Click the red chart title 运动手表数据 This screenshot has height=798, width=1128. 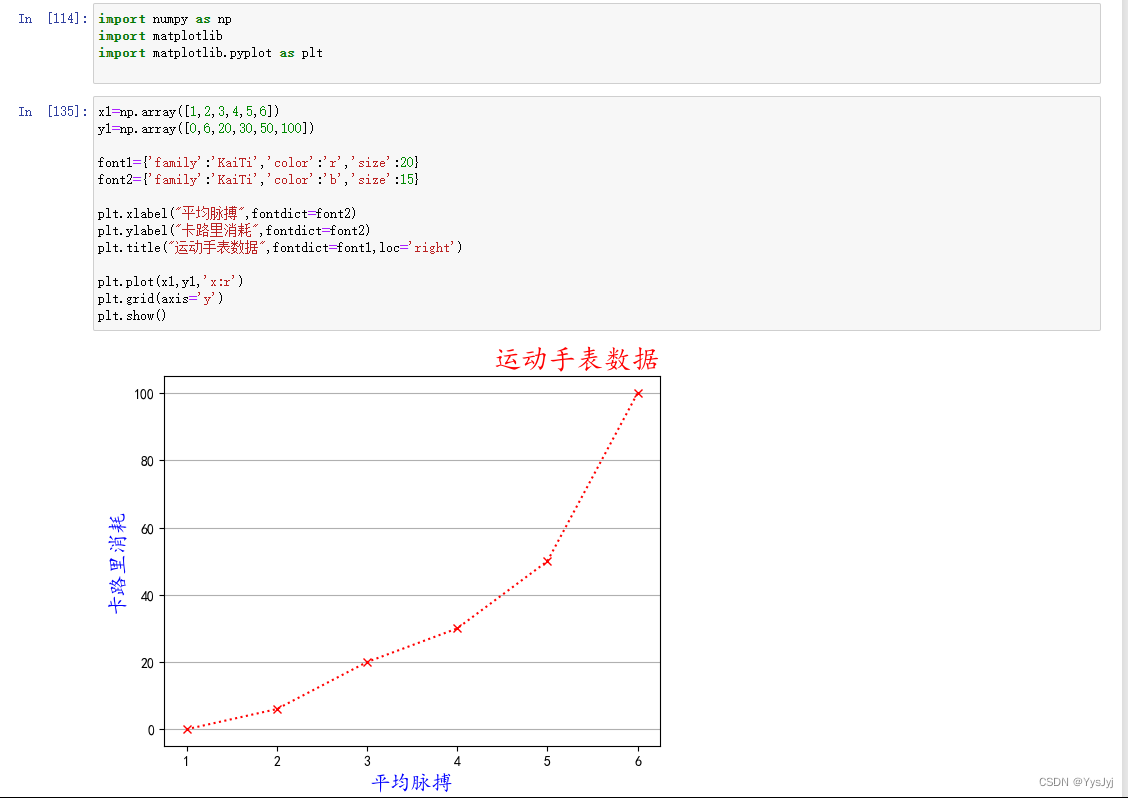point(577,359)
